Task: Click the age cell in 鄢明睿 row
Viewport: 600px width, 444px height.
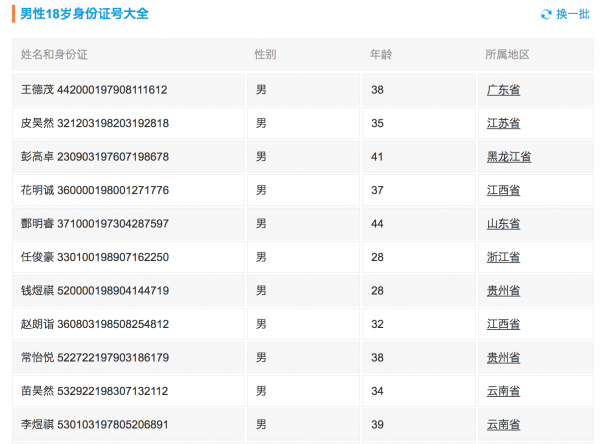Action: (378, 224)
